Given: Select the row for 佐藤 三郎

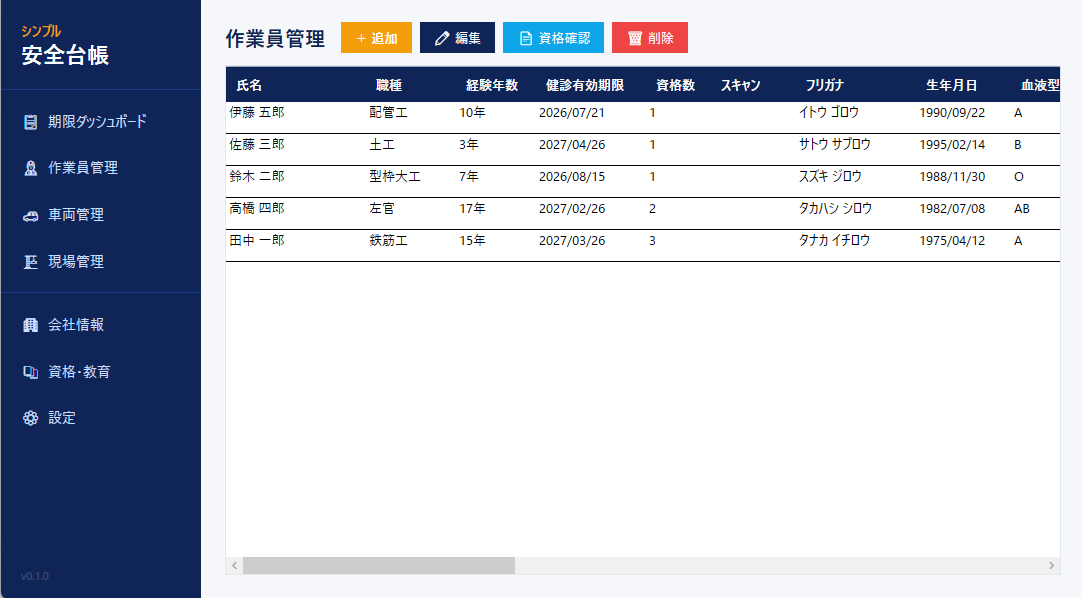Looking at the screenshot, I should click(x=642, y=149).
